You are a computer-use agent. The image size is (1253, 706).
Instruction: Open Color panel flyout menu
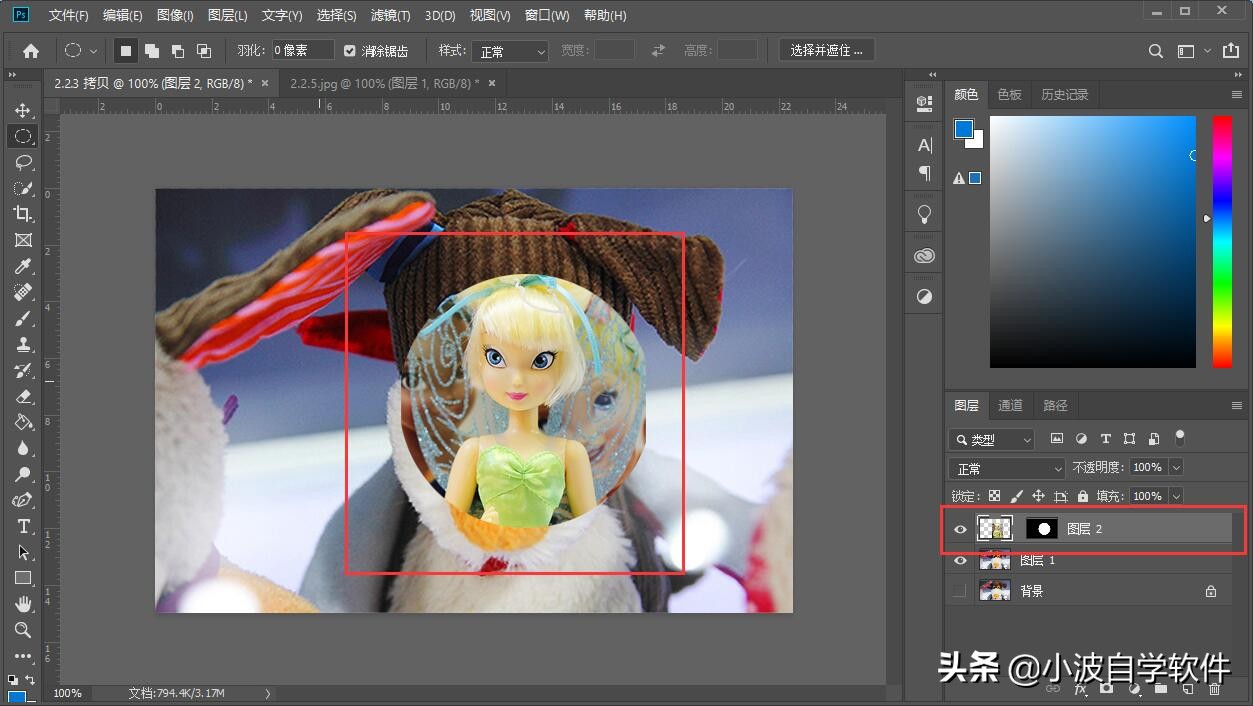[x=1237, y=95]
